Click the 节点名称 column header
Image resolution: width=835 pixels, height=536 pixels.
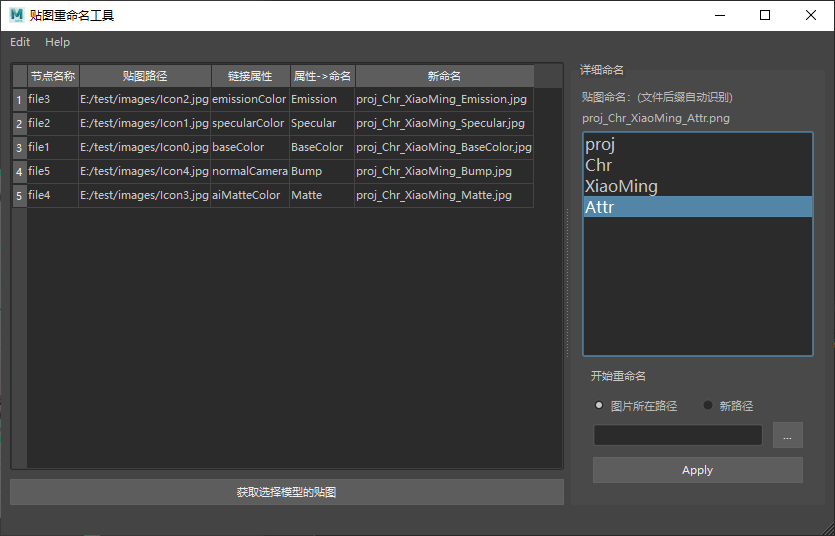point(52,76)
